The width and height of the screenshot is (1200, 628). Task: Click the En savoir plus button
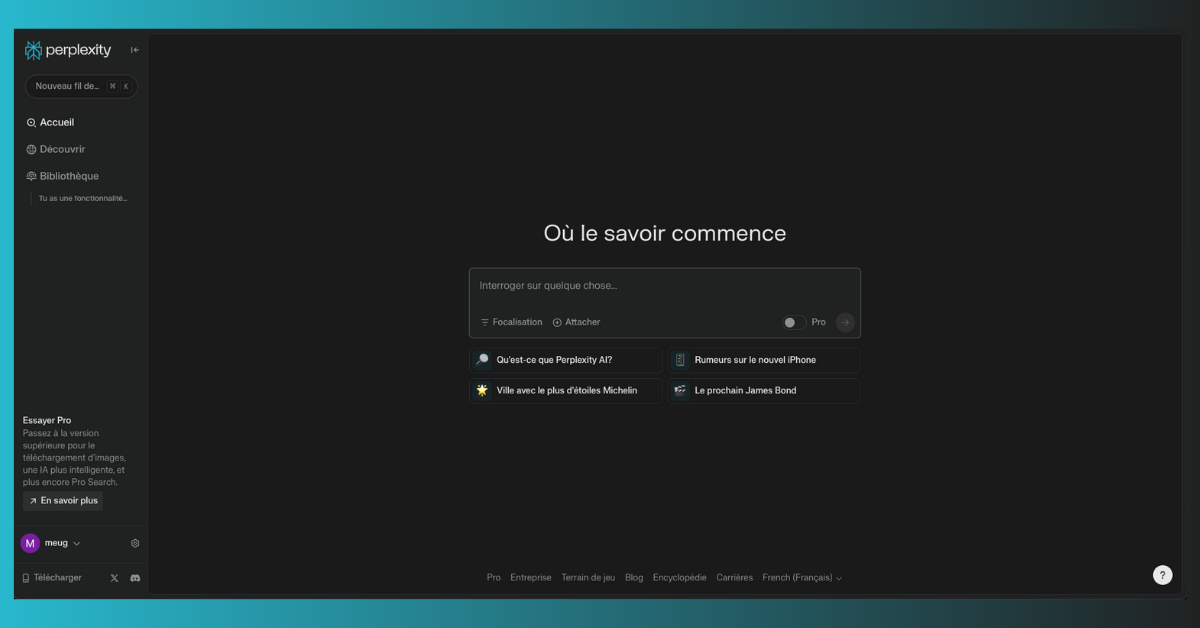(63, 501)
